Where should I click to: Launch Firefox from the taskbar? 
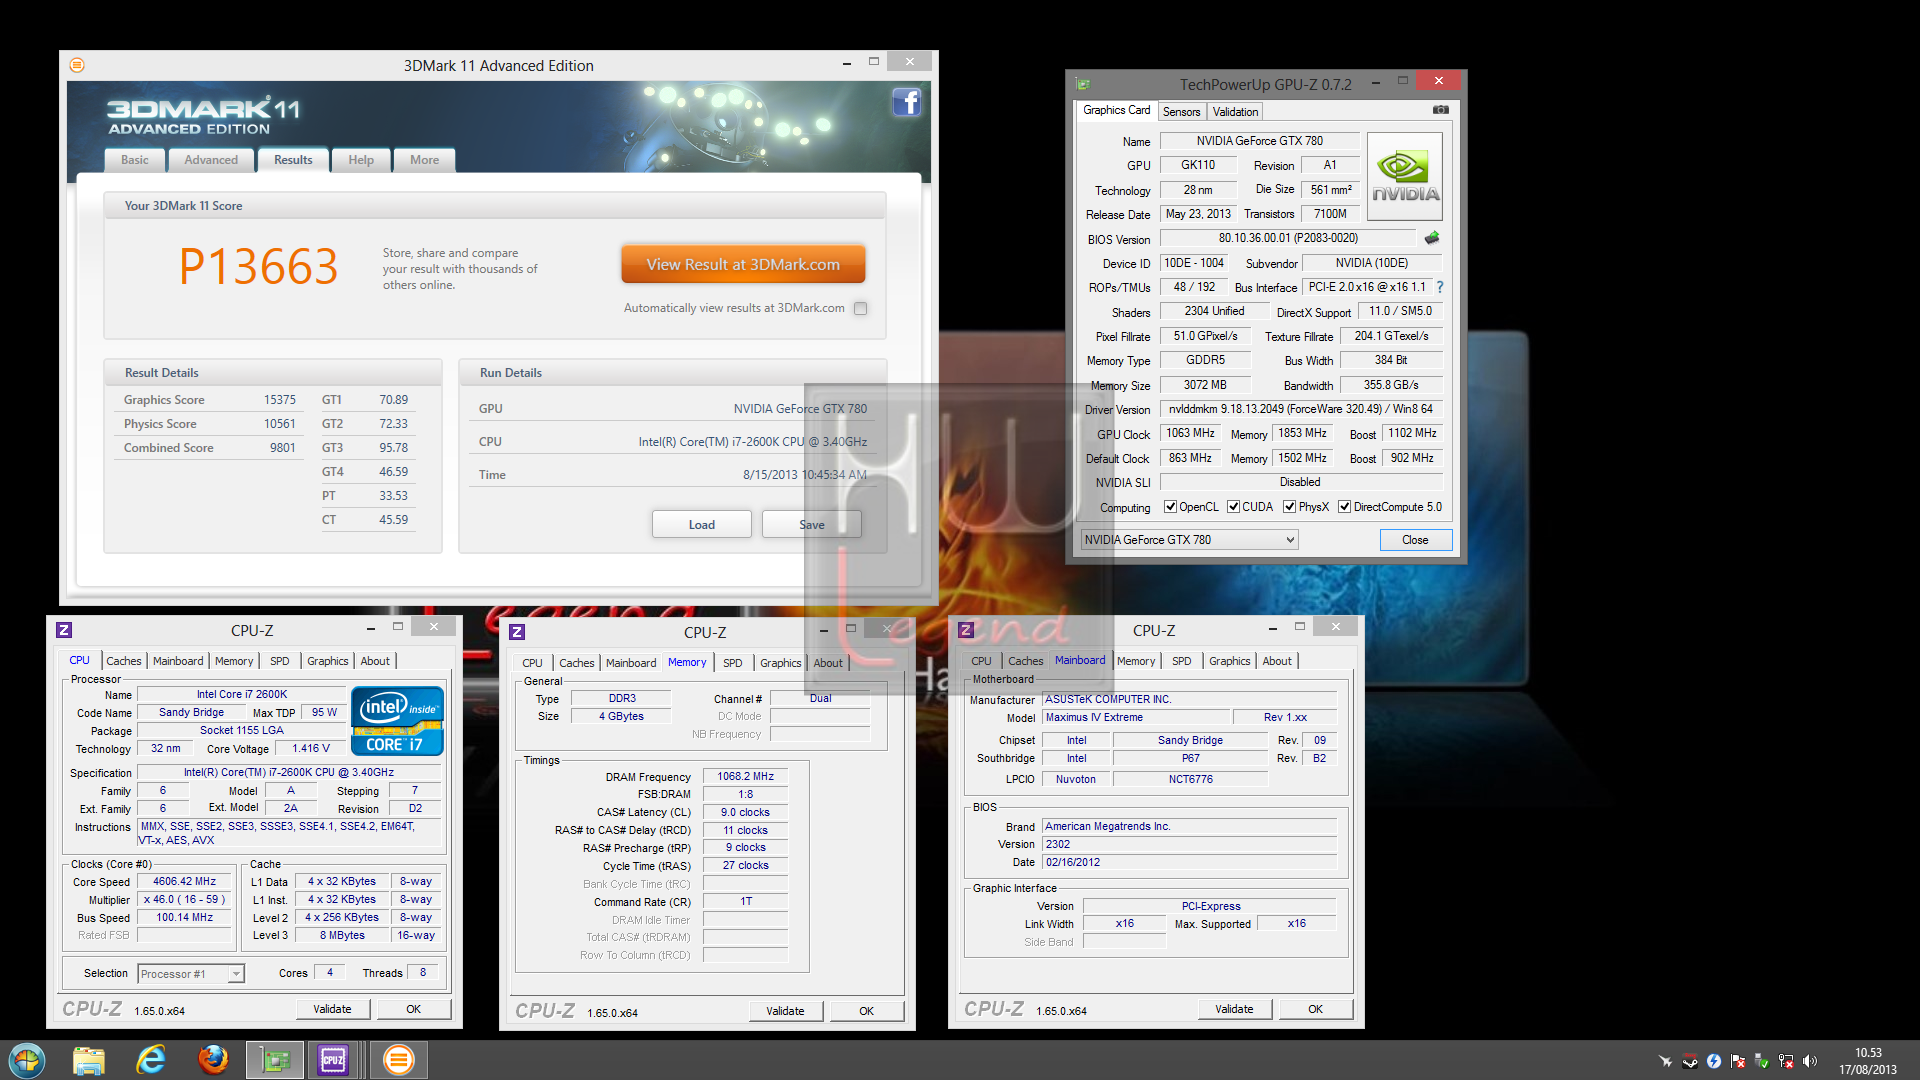[213, 1060]
